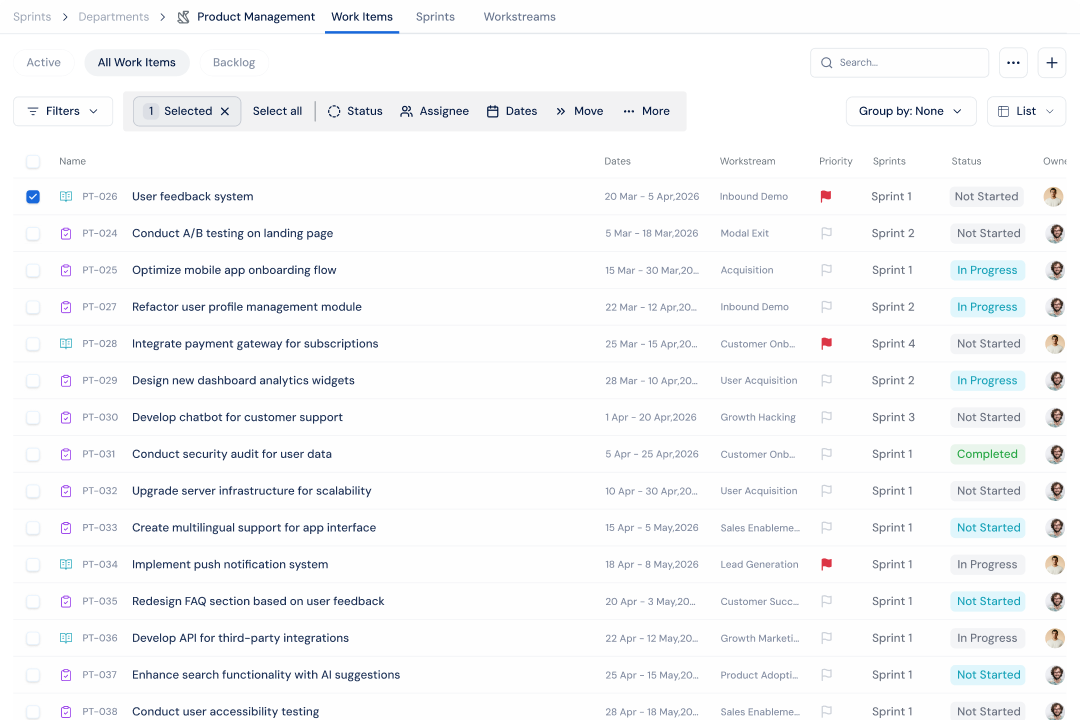Open owner avatar for PT-028
Image resolution: width=1080 pixels, height=720 pixels.
(x=1055, y=344)
